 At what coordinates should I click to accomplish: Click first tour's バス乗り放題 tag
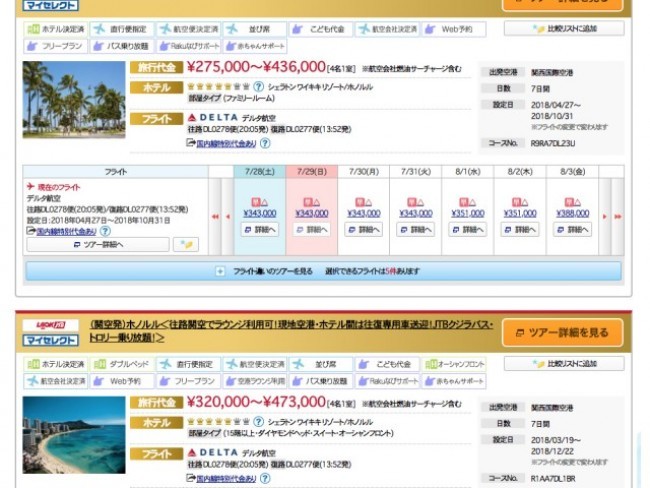tap(122, 46)
